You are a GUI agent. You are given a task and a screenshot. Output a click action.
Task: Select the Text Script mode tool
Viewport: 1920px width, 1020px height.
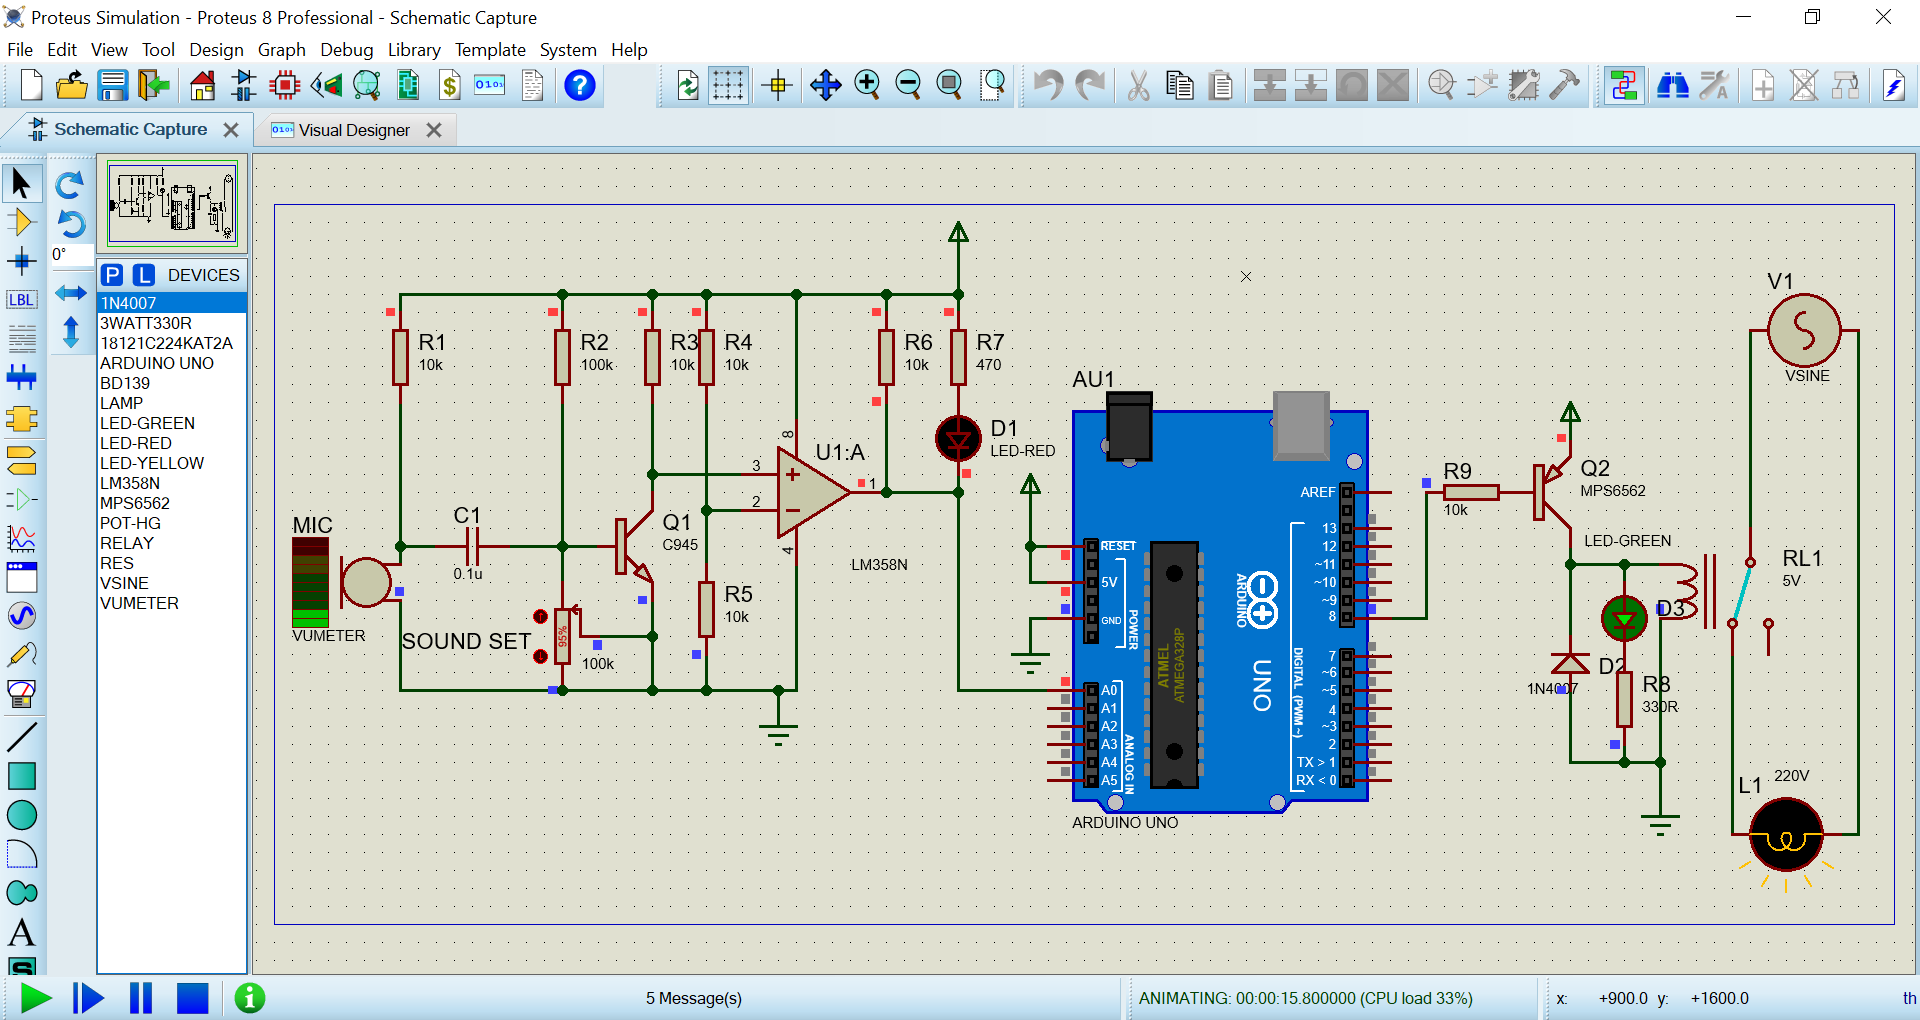point(21,339)
